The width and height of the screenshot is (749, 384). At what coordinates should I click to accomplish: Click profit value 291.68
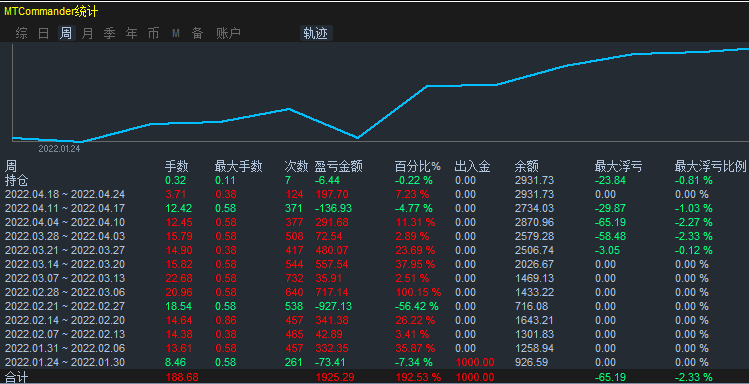coord(332,222)
